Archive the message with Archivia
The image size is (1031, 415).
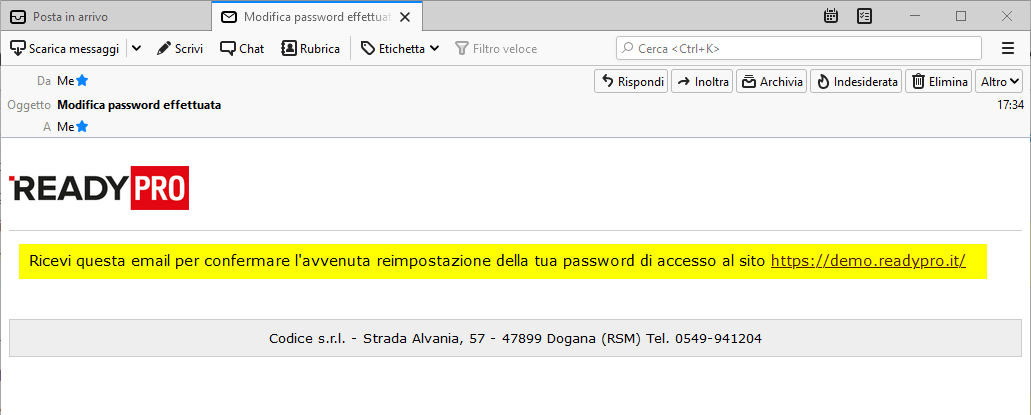(771, 82)
